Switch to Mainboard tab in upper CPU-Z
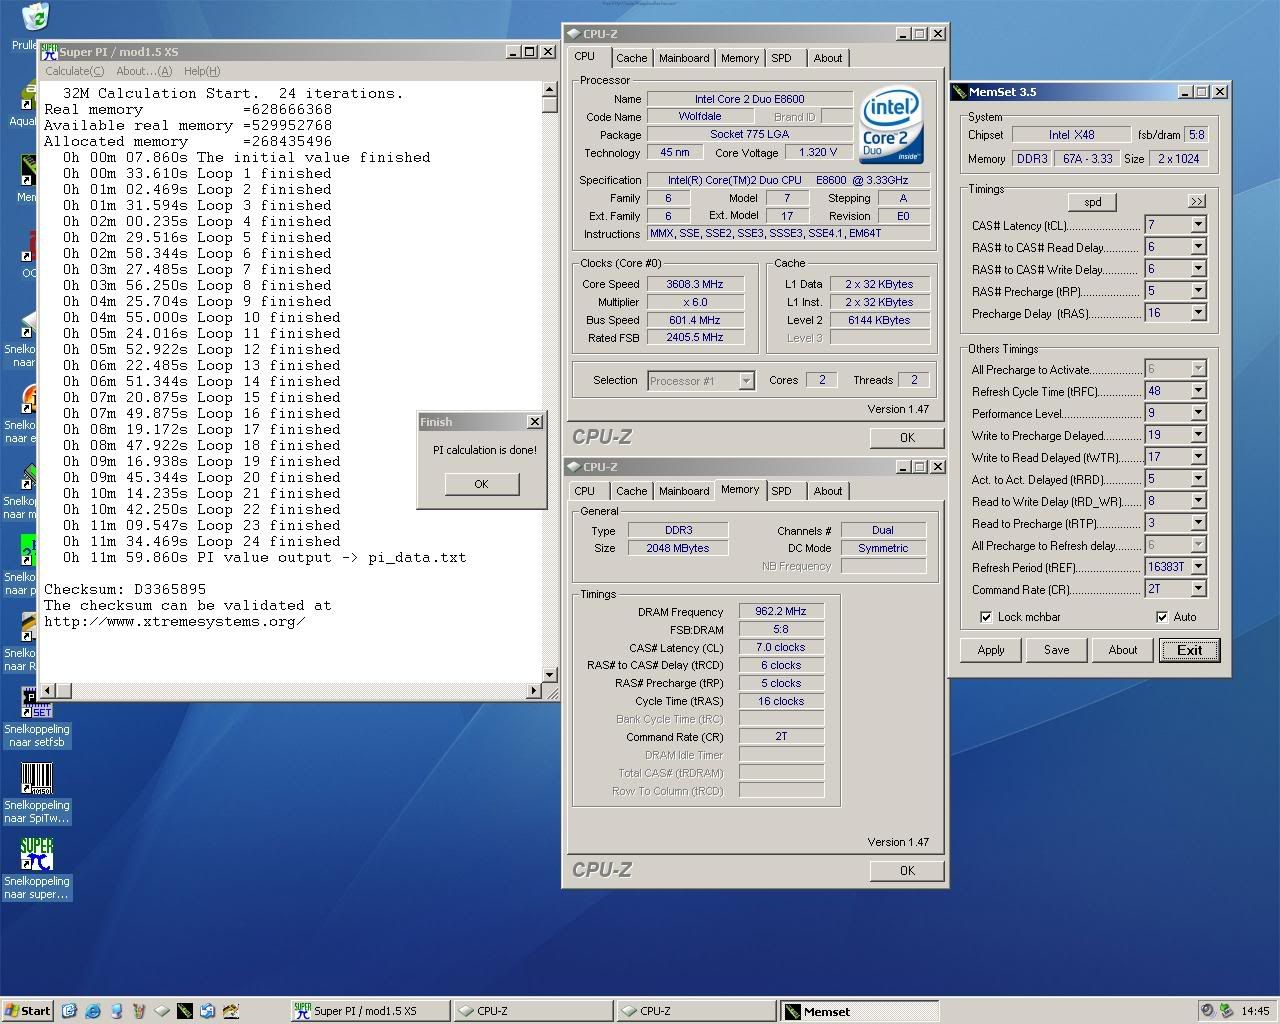The height and width of the screenshot is (1024, 1280). tap(684, 58)
